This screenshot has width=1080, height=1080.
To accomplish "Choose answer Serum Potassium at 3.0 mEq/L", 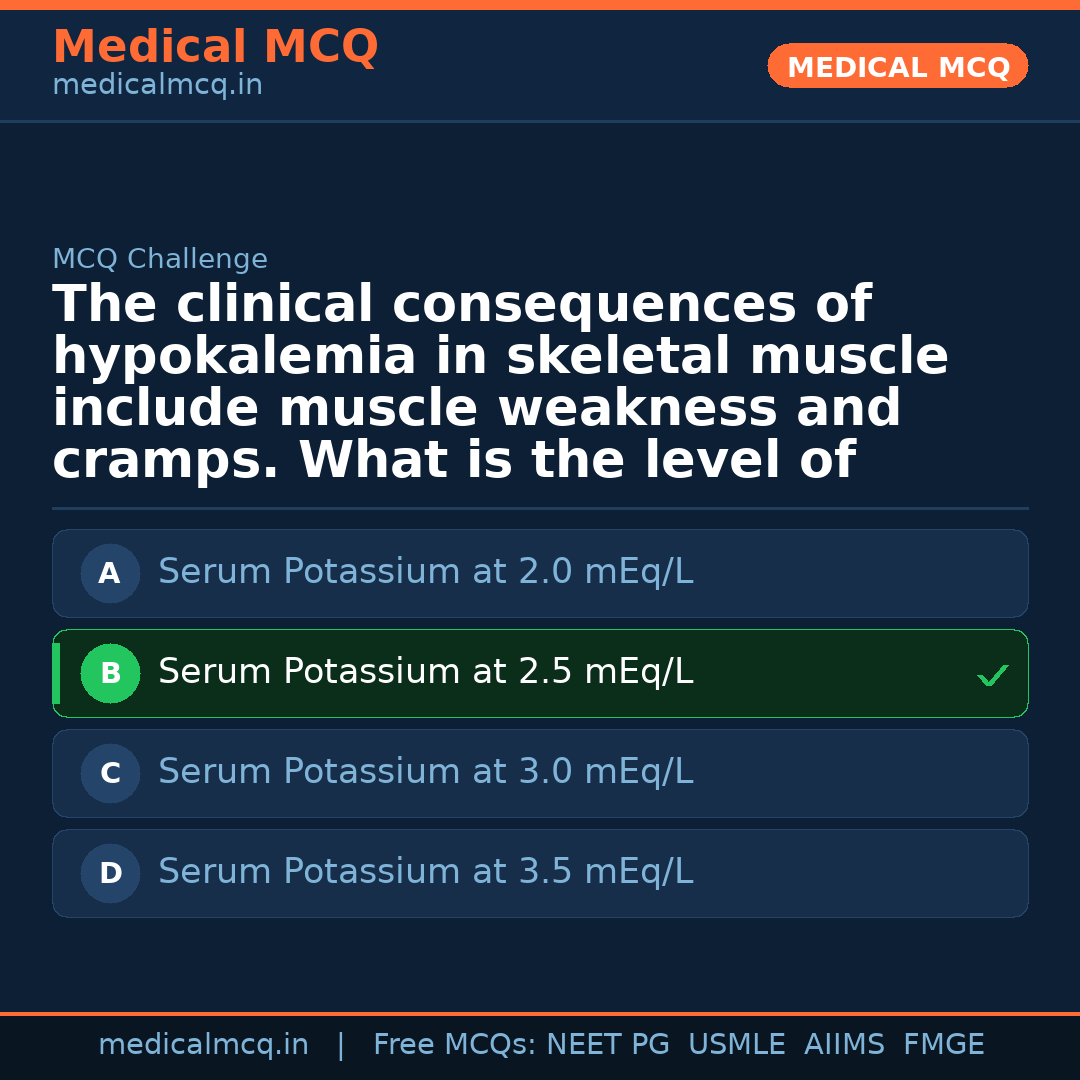I will [425, 772].
